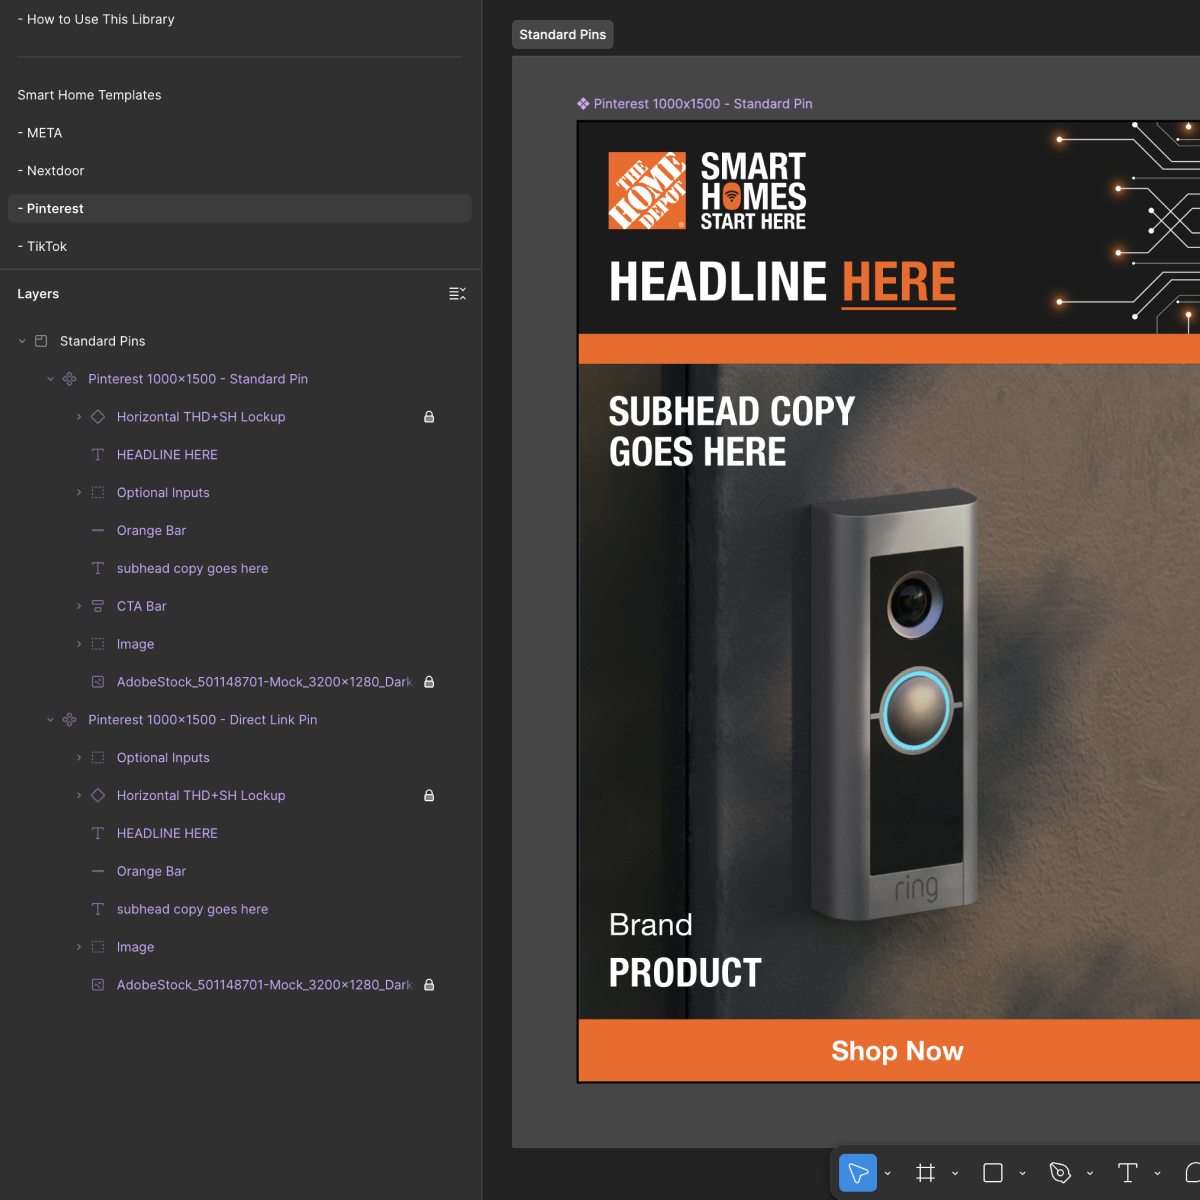1200x1200 pixels.
Task: Select the orange bar under the headline
Action: click(x=889, y=348)
